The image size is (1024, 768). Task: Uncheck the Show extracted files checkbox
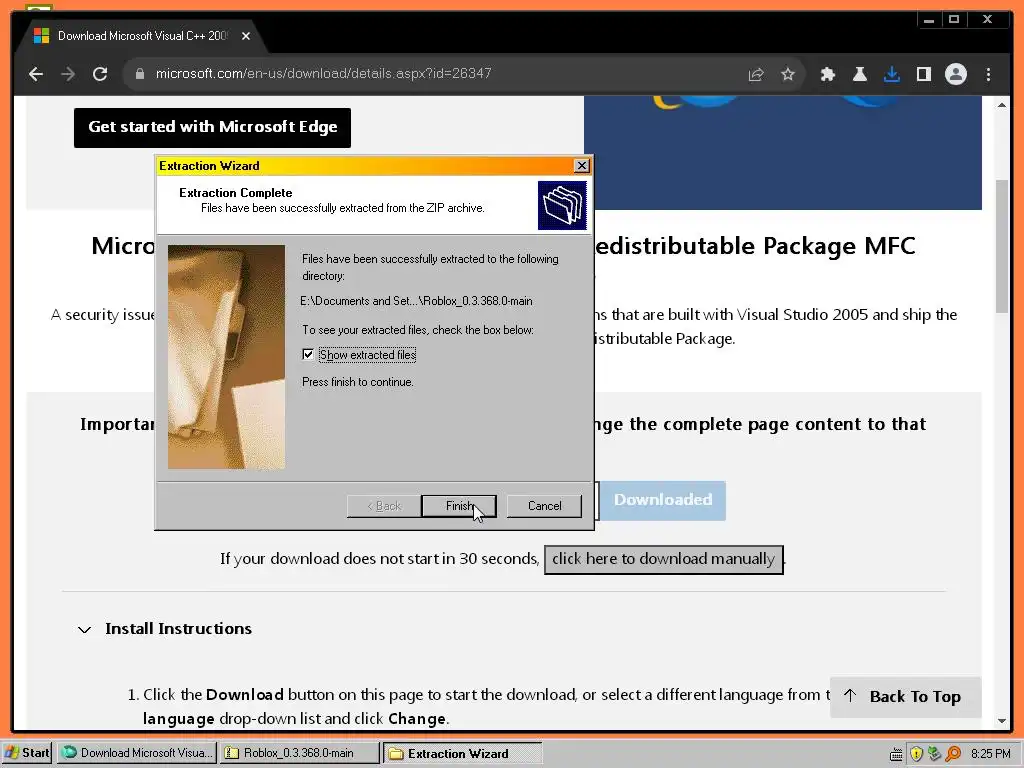pyautogui.click(x=308, y=354)
